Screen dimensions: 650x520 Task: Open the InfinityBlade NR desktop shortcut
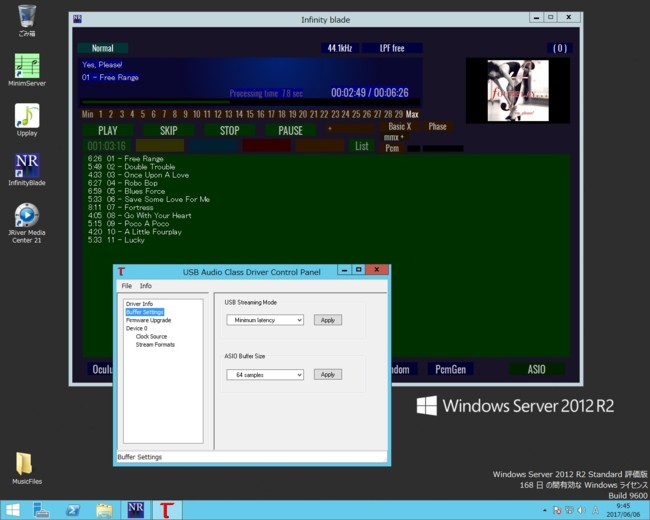(27, 170)
